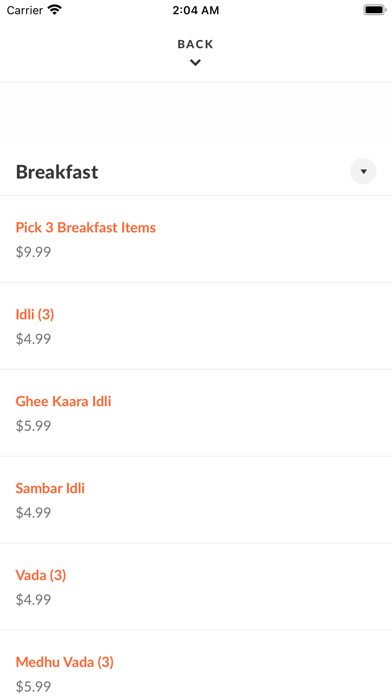Tap the down chevron under BACK
The height and width of the screenshot is (696, 392).
pyautogui.click(x=195, y=63)
